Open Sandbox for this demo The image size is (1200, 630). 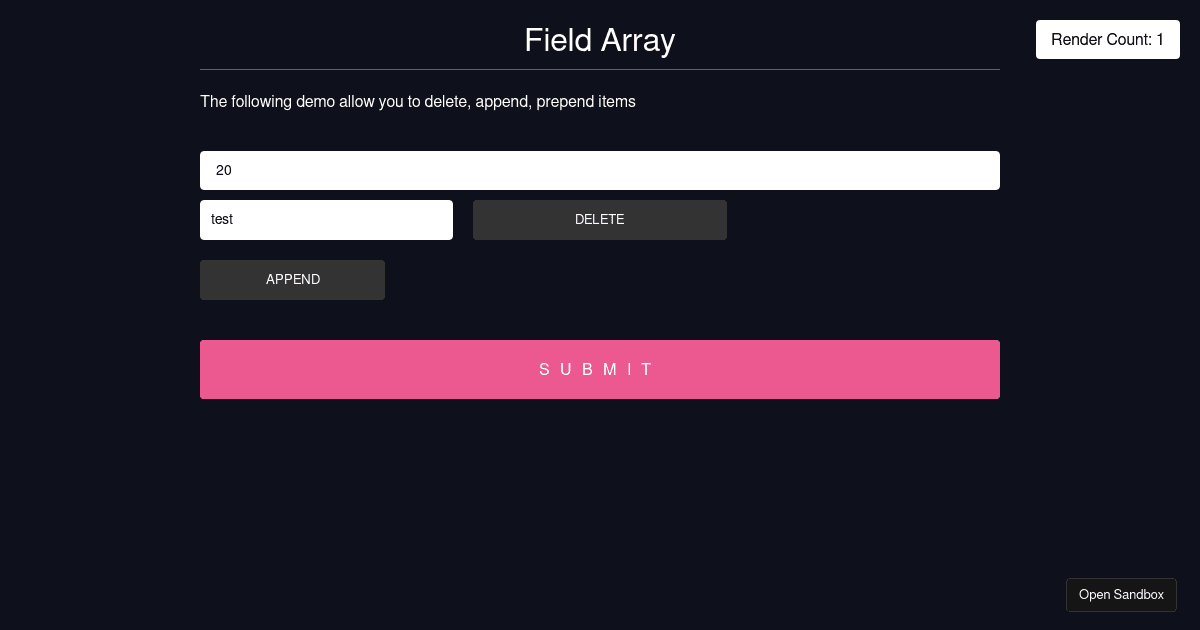[1121, 595]
